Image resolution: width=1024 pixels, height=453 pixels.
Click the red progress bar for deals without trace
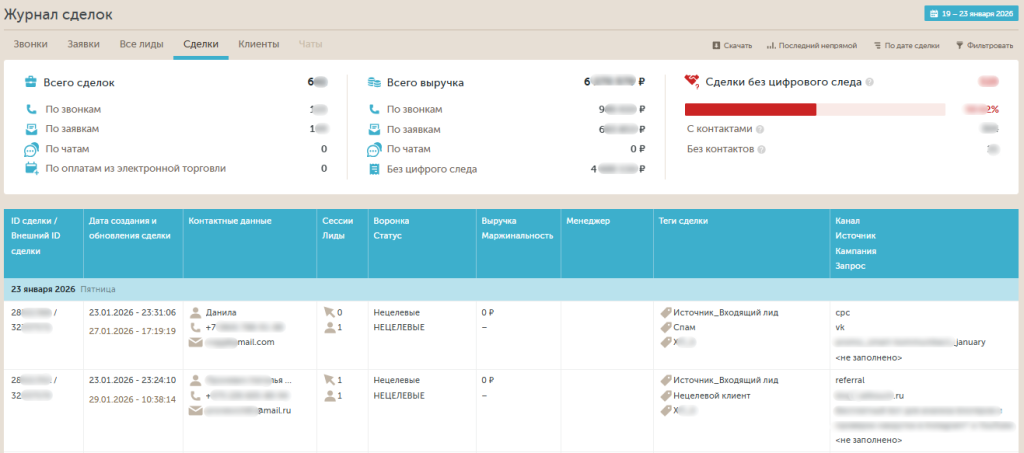click(750, 109)
